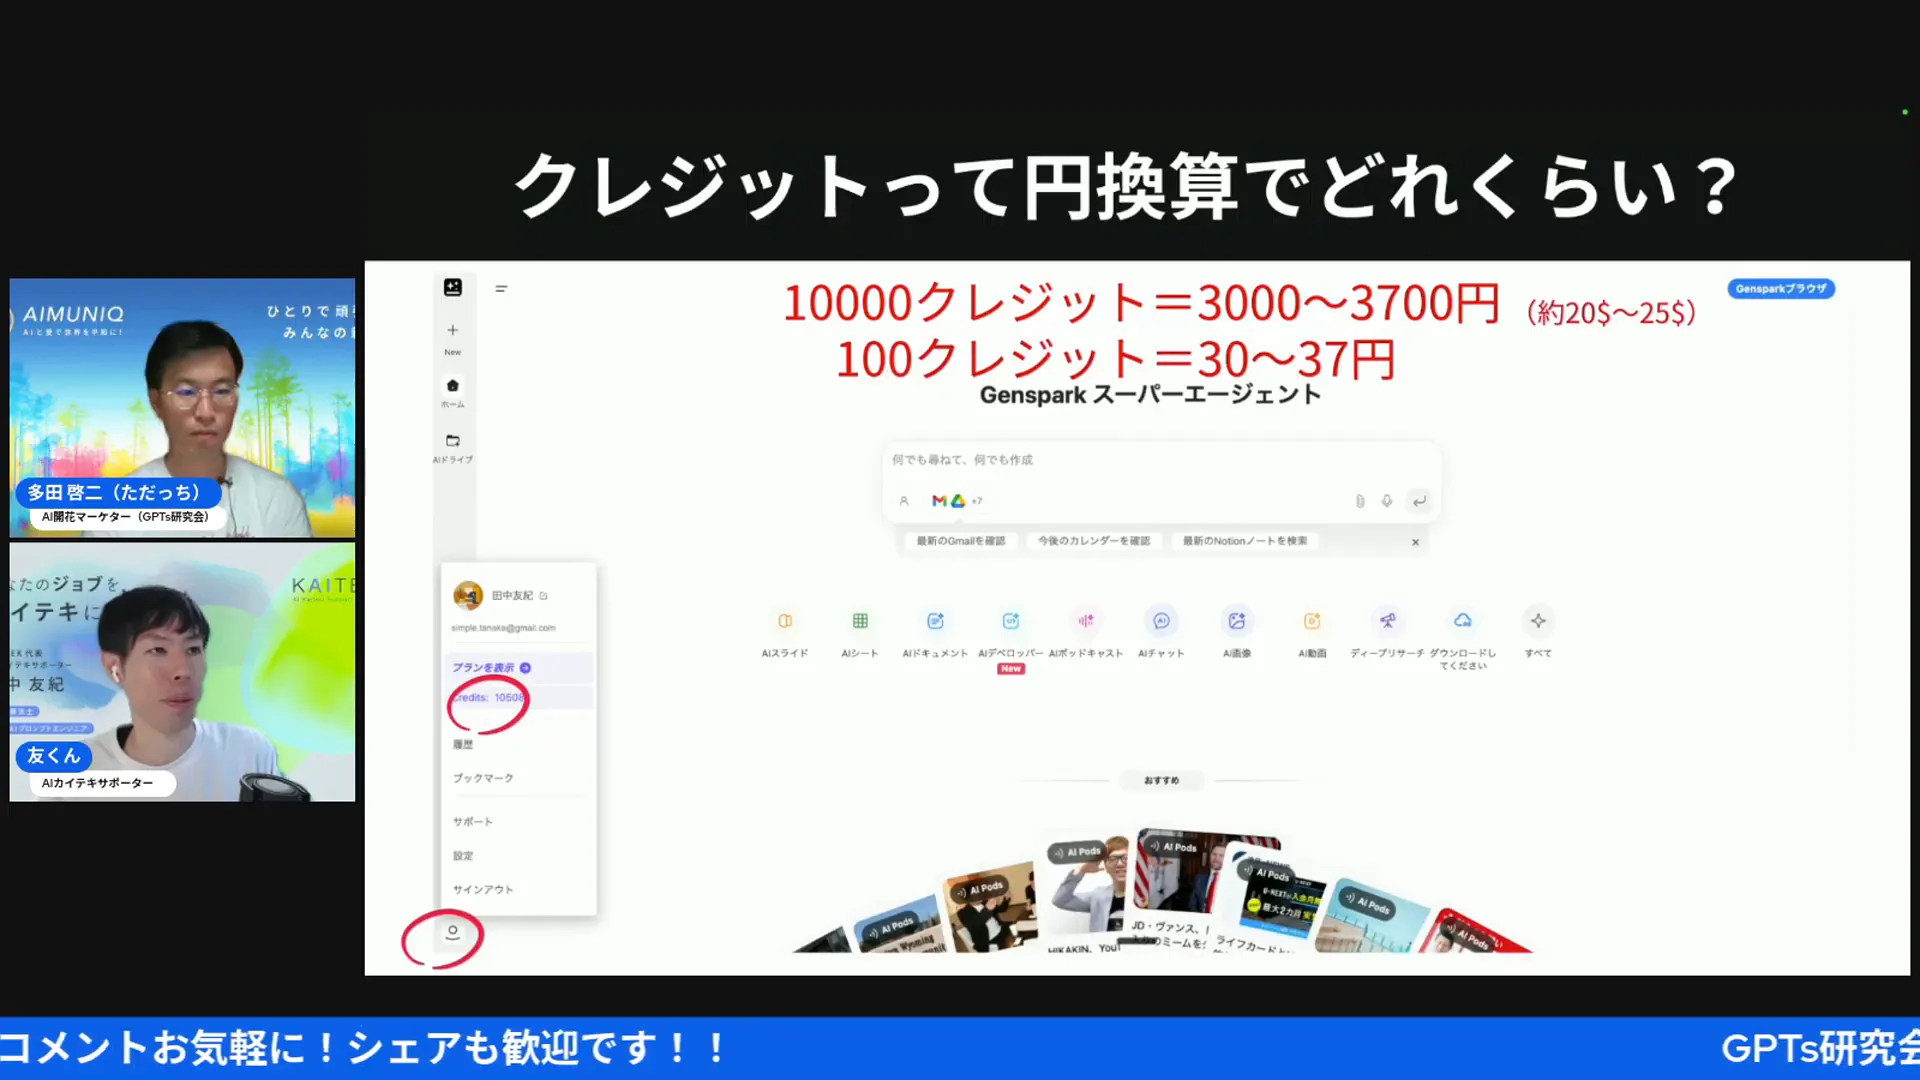Click the おすすめ section label
Image resolution: width=1920 pixels, height=1080 pixels.
pyautogui.click(x=1161, y=780)
